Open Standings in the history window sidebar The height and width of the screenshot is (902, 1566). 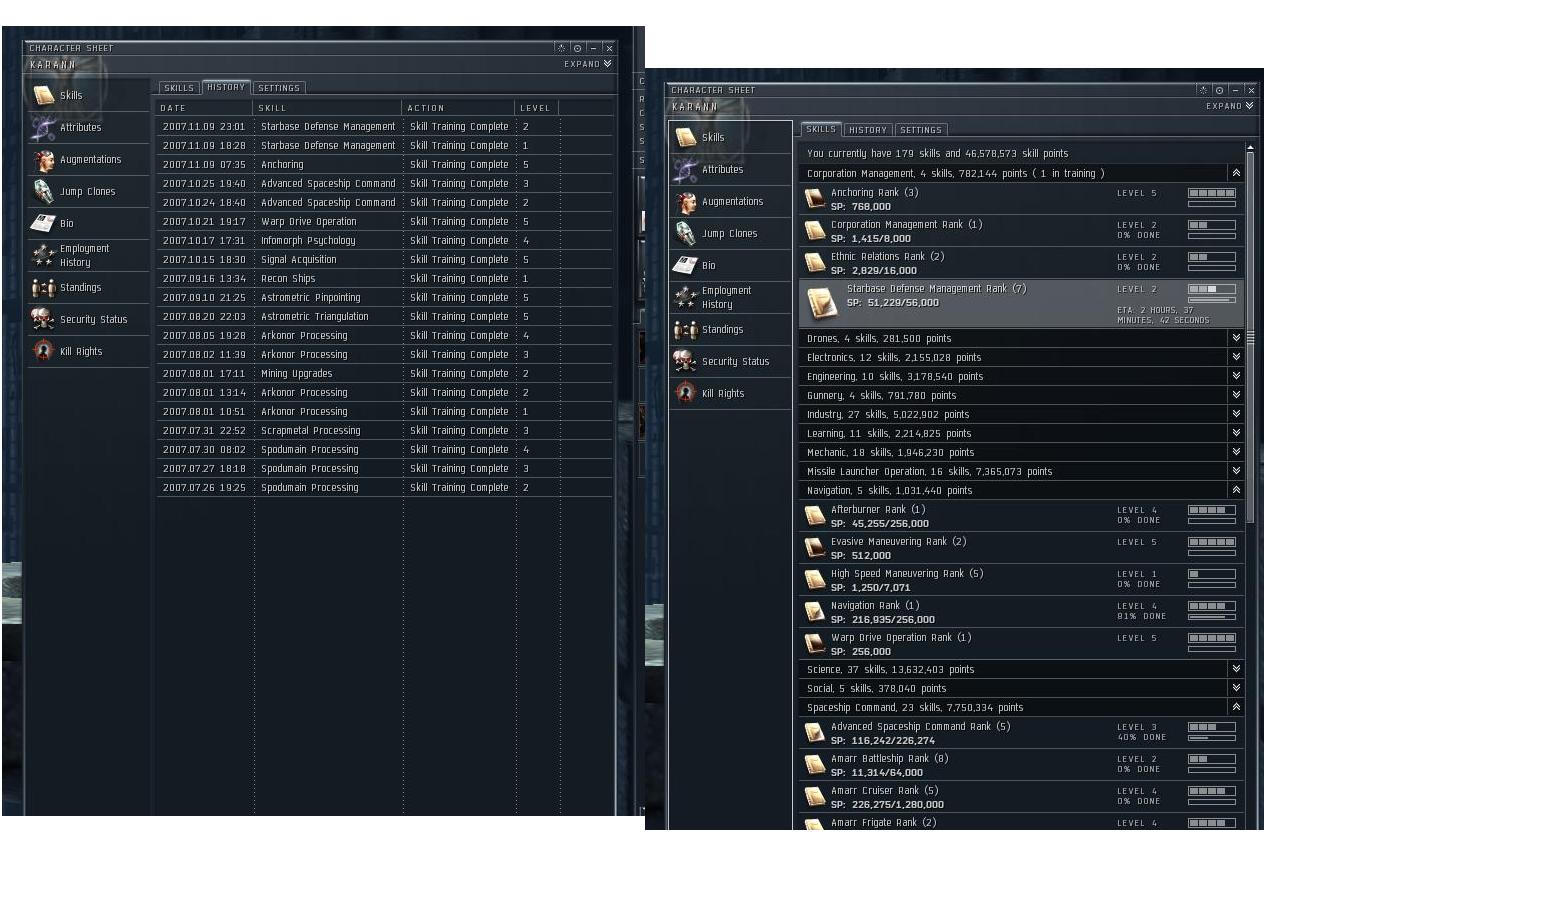[x=88, y=288]
